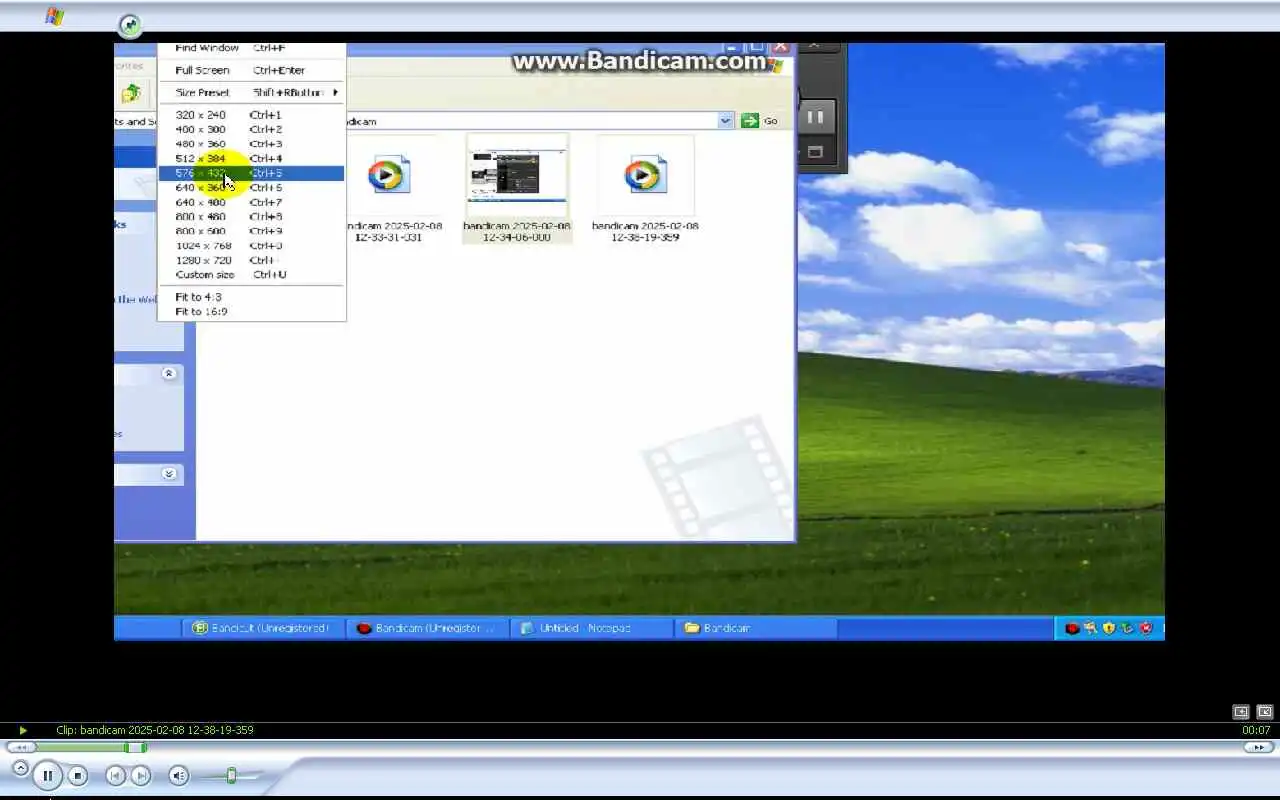The image size is (1280, 800).
Task: Select video file bandicam 2025-02-08 12-38-19-359
Action: [645, 190]
